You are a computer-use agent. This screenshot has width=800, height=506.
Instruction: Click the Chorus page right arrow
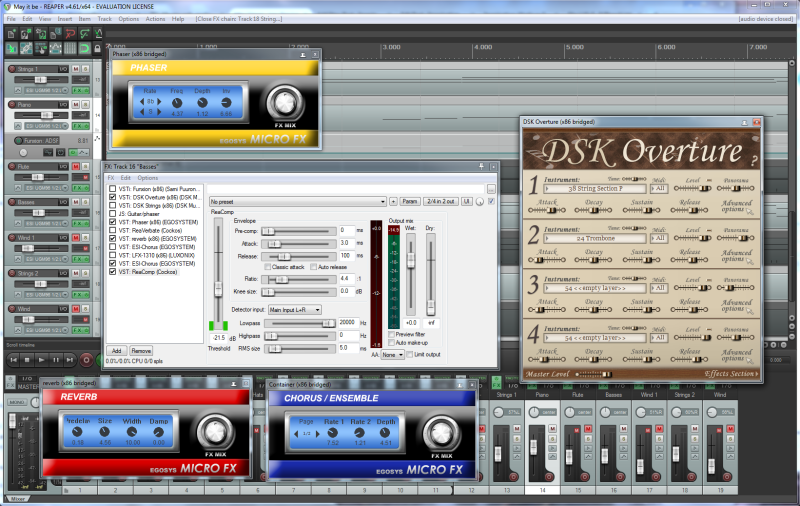(318, 434)
